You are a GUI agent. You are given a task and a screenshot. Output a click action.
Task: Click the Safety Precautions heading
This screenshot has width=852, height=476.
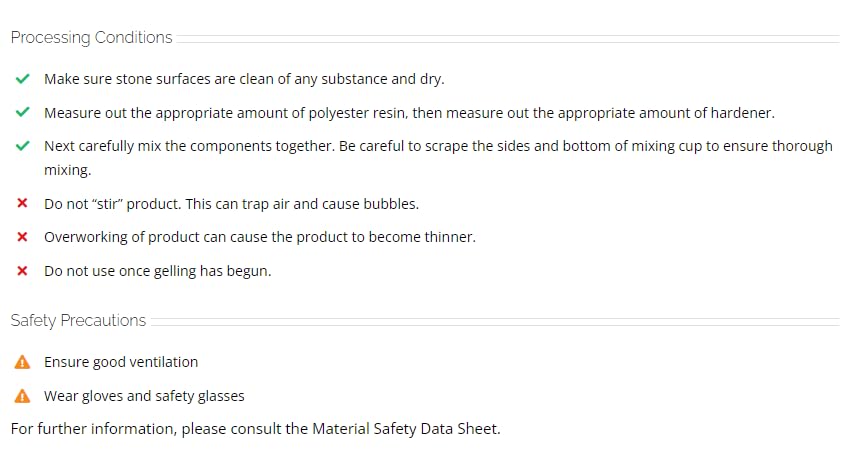pyautogui.click(x=78, y=321)
